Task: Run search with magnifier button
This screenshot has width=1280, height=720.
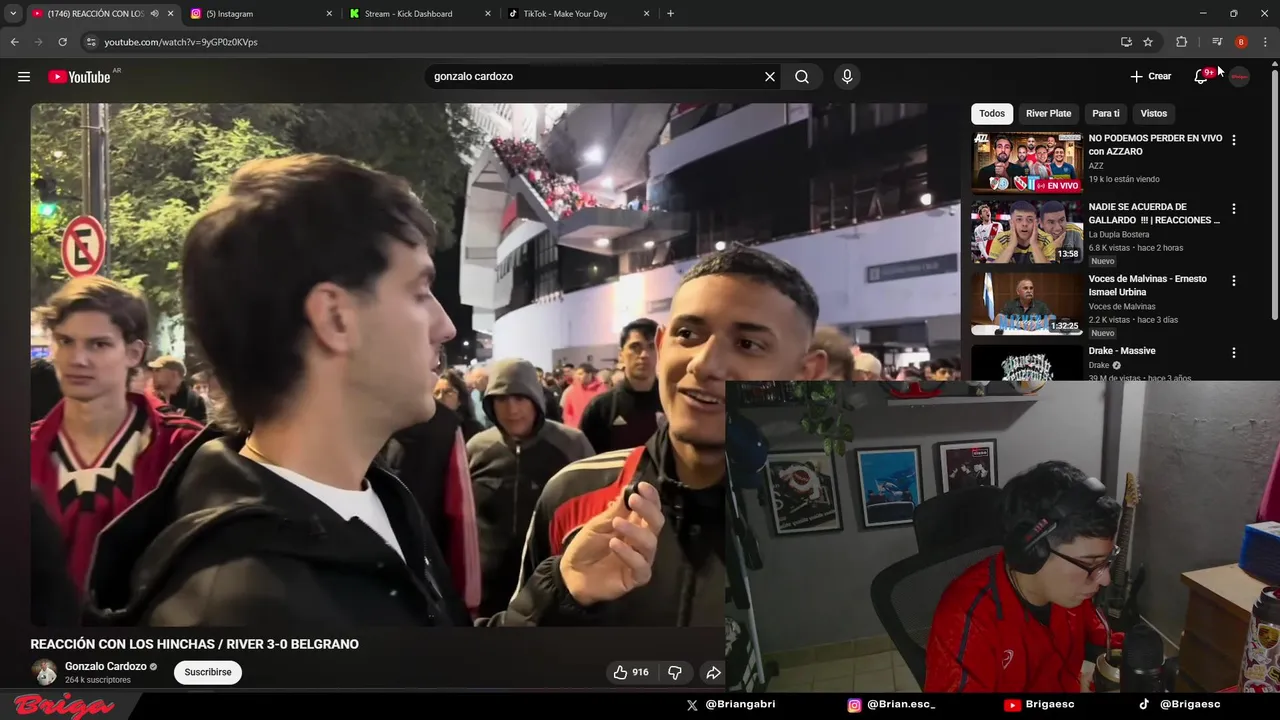Action: click(x=802, y=77)
